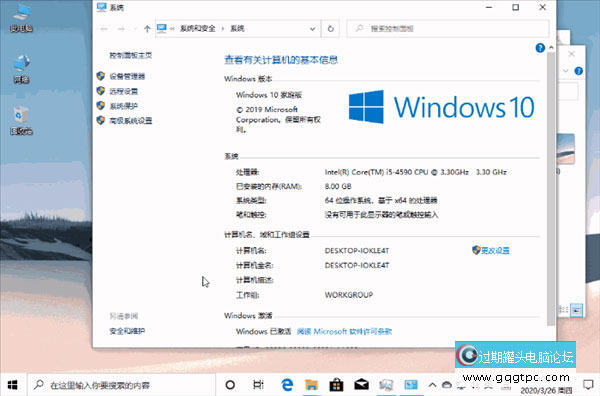Viewport: 600px width, 396px height.
Task: Click the Intel Core i5-4590 processor text
Action: click(416, 172)
